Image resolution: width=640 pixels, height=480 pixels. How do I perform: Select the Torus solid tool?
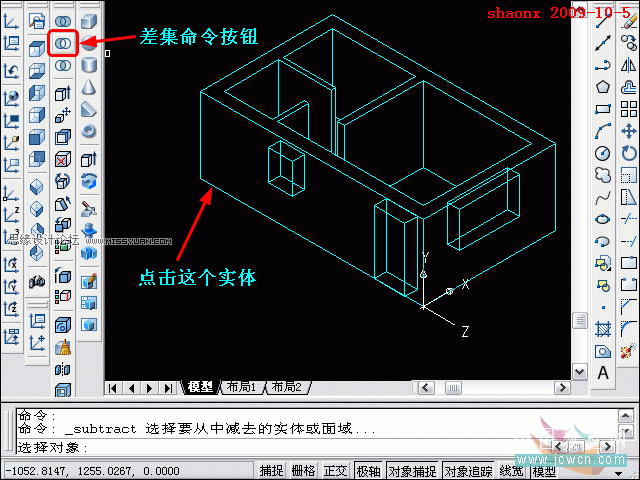(89, 131)
